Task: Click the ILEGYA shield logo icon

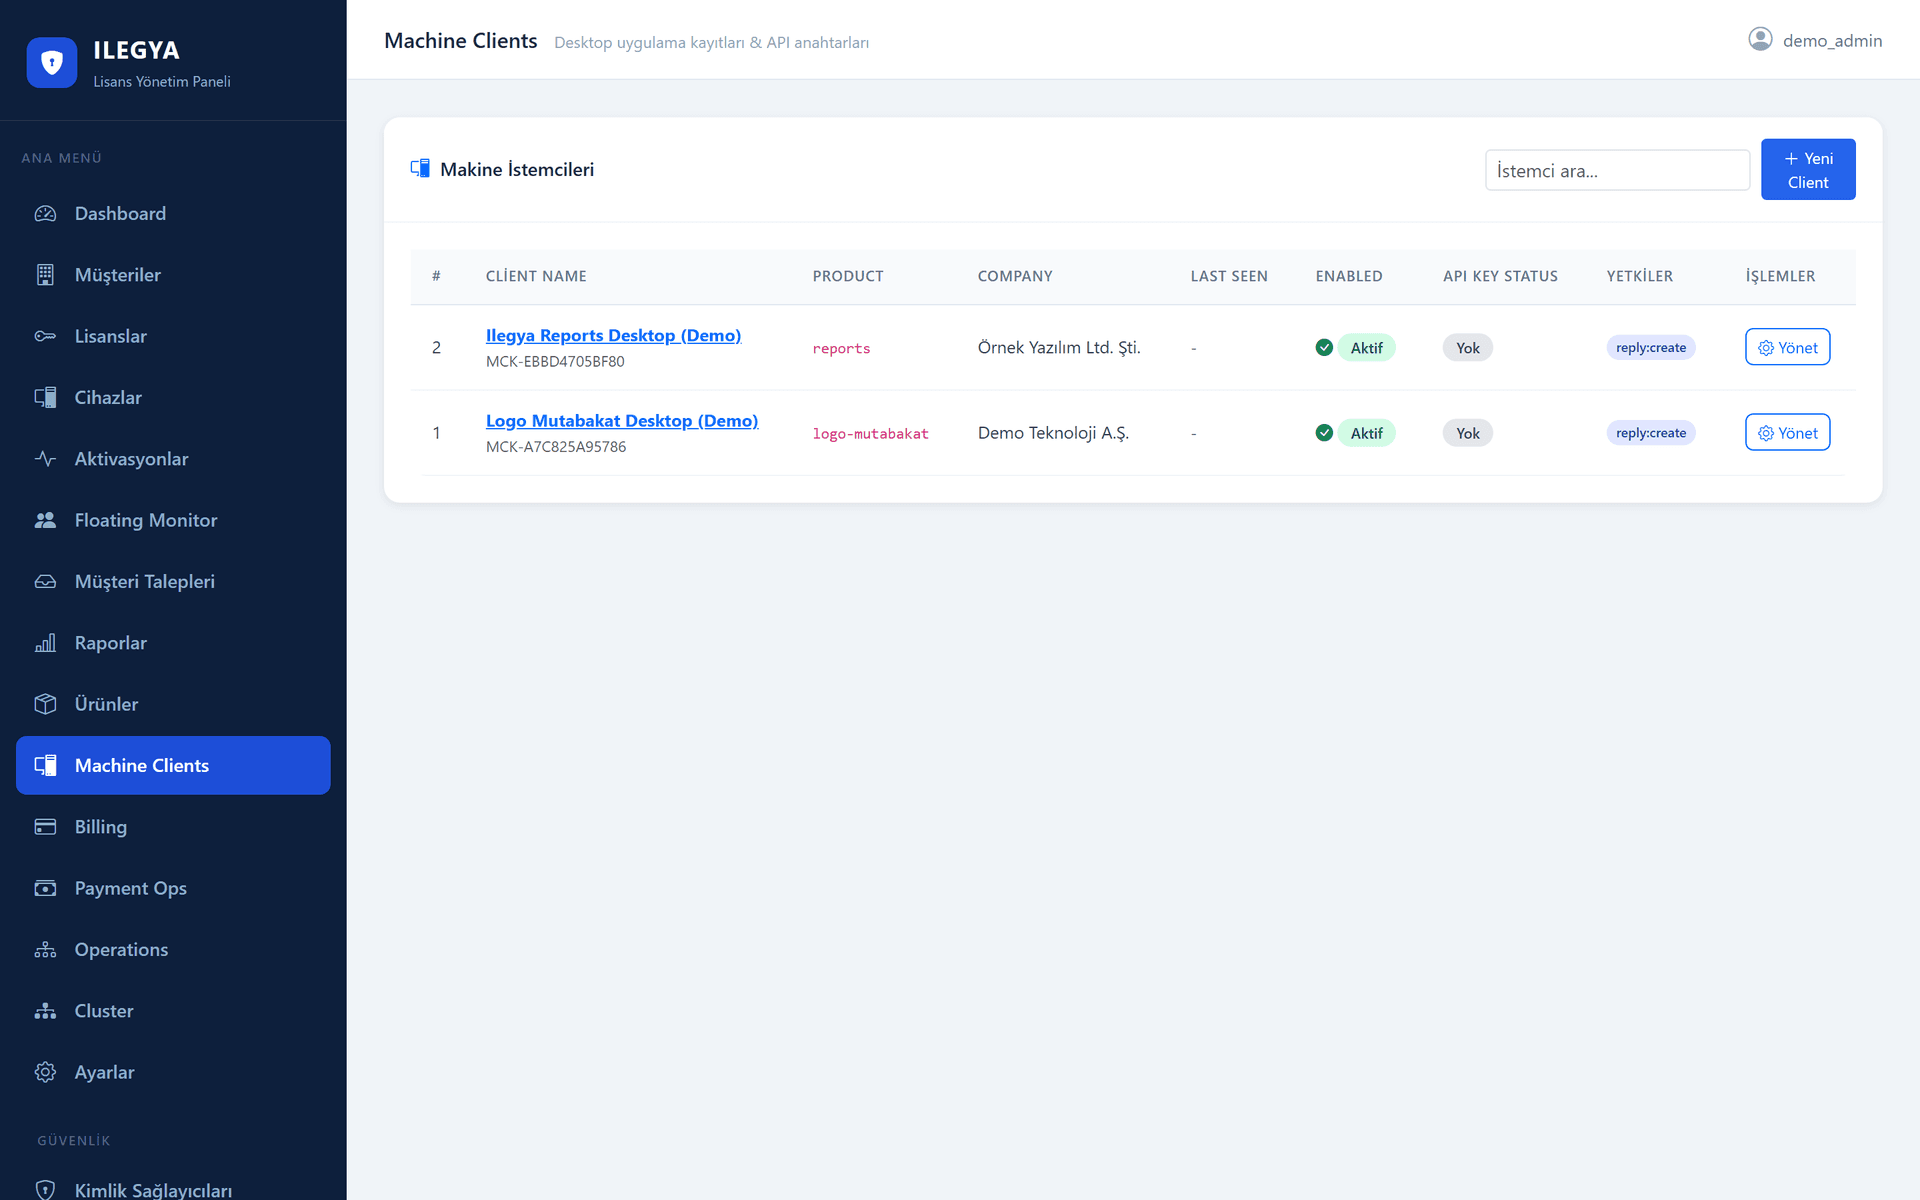Action: pos(52,63)
